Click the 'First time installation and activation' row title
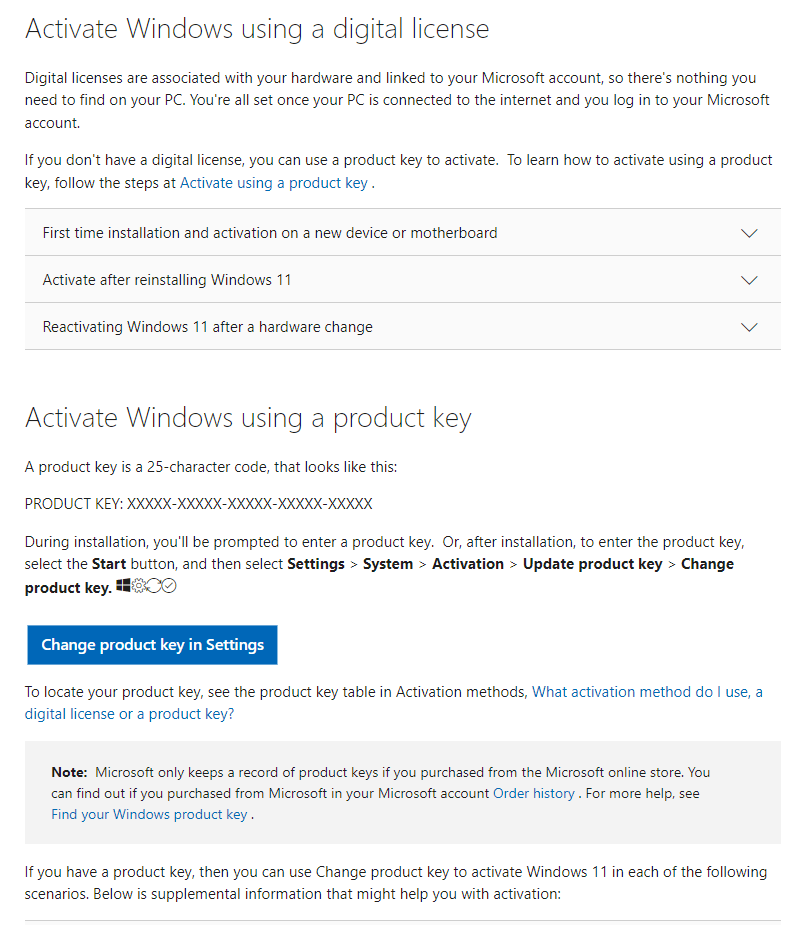Screen dimensions: 802x925 [x=270, y=233]
